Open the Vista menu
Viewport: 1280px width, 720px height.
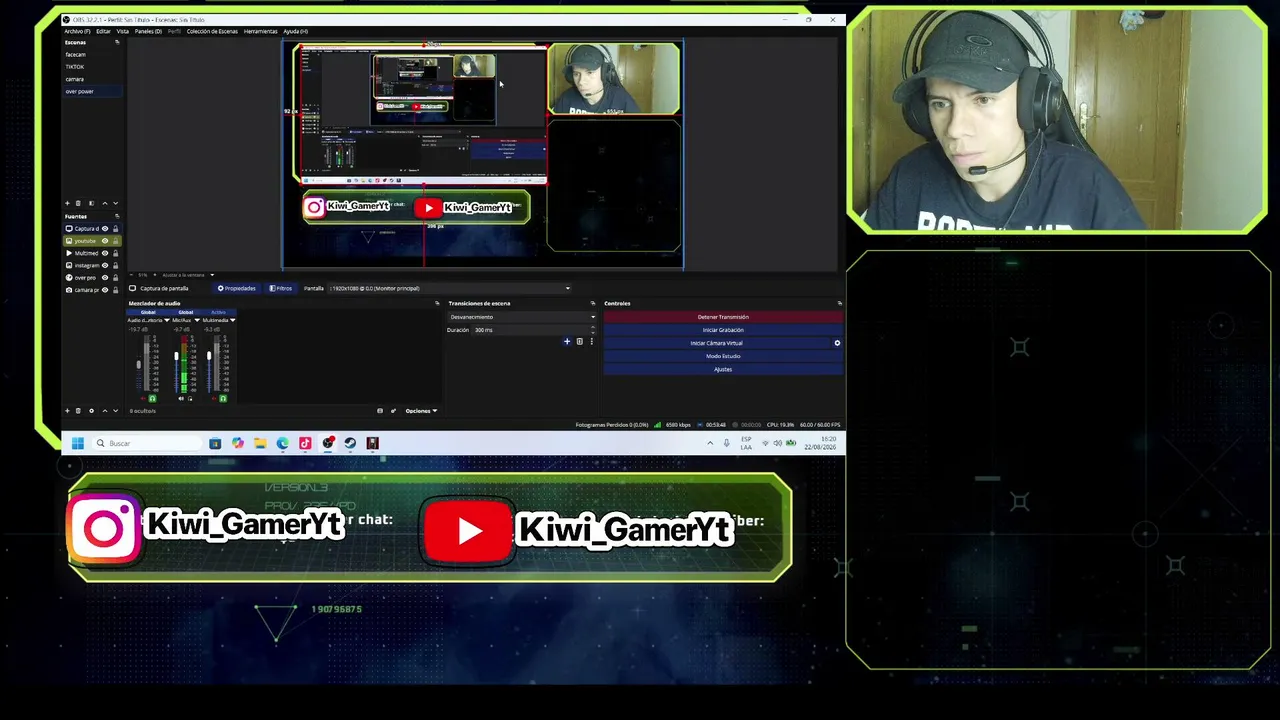click(122, 31)
